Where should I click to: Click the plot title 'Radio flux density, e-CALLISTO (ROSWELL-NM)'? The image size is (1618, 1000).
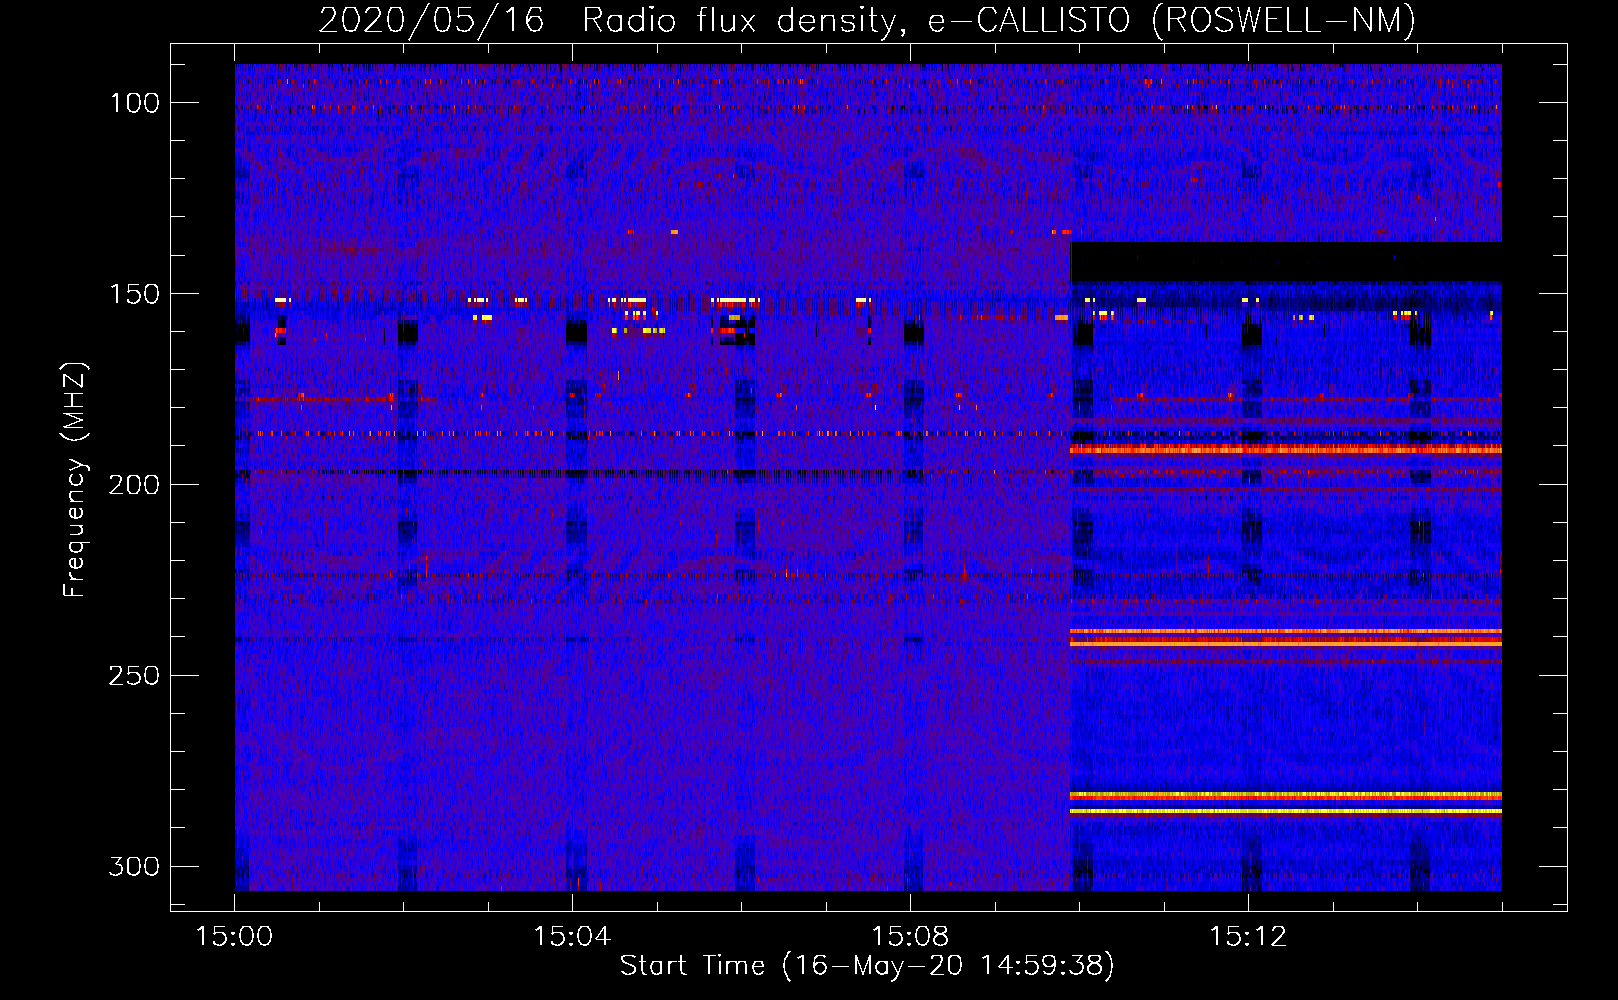click(x=999, y=21)
